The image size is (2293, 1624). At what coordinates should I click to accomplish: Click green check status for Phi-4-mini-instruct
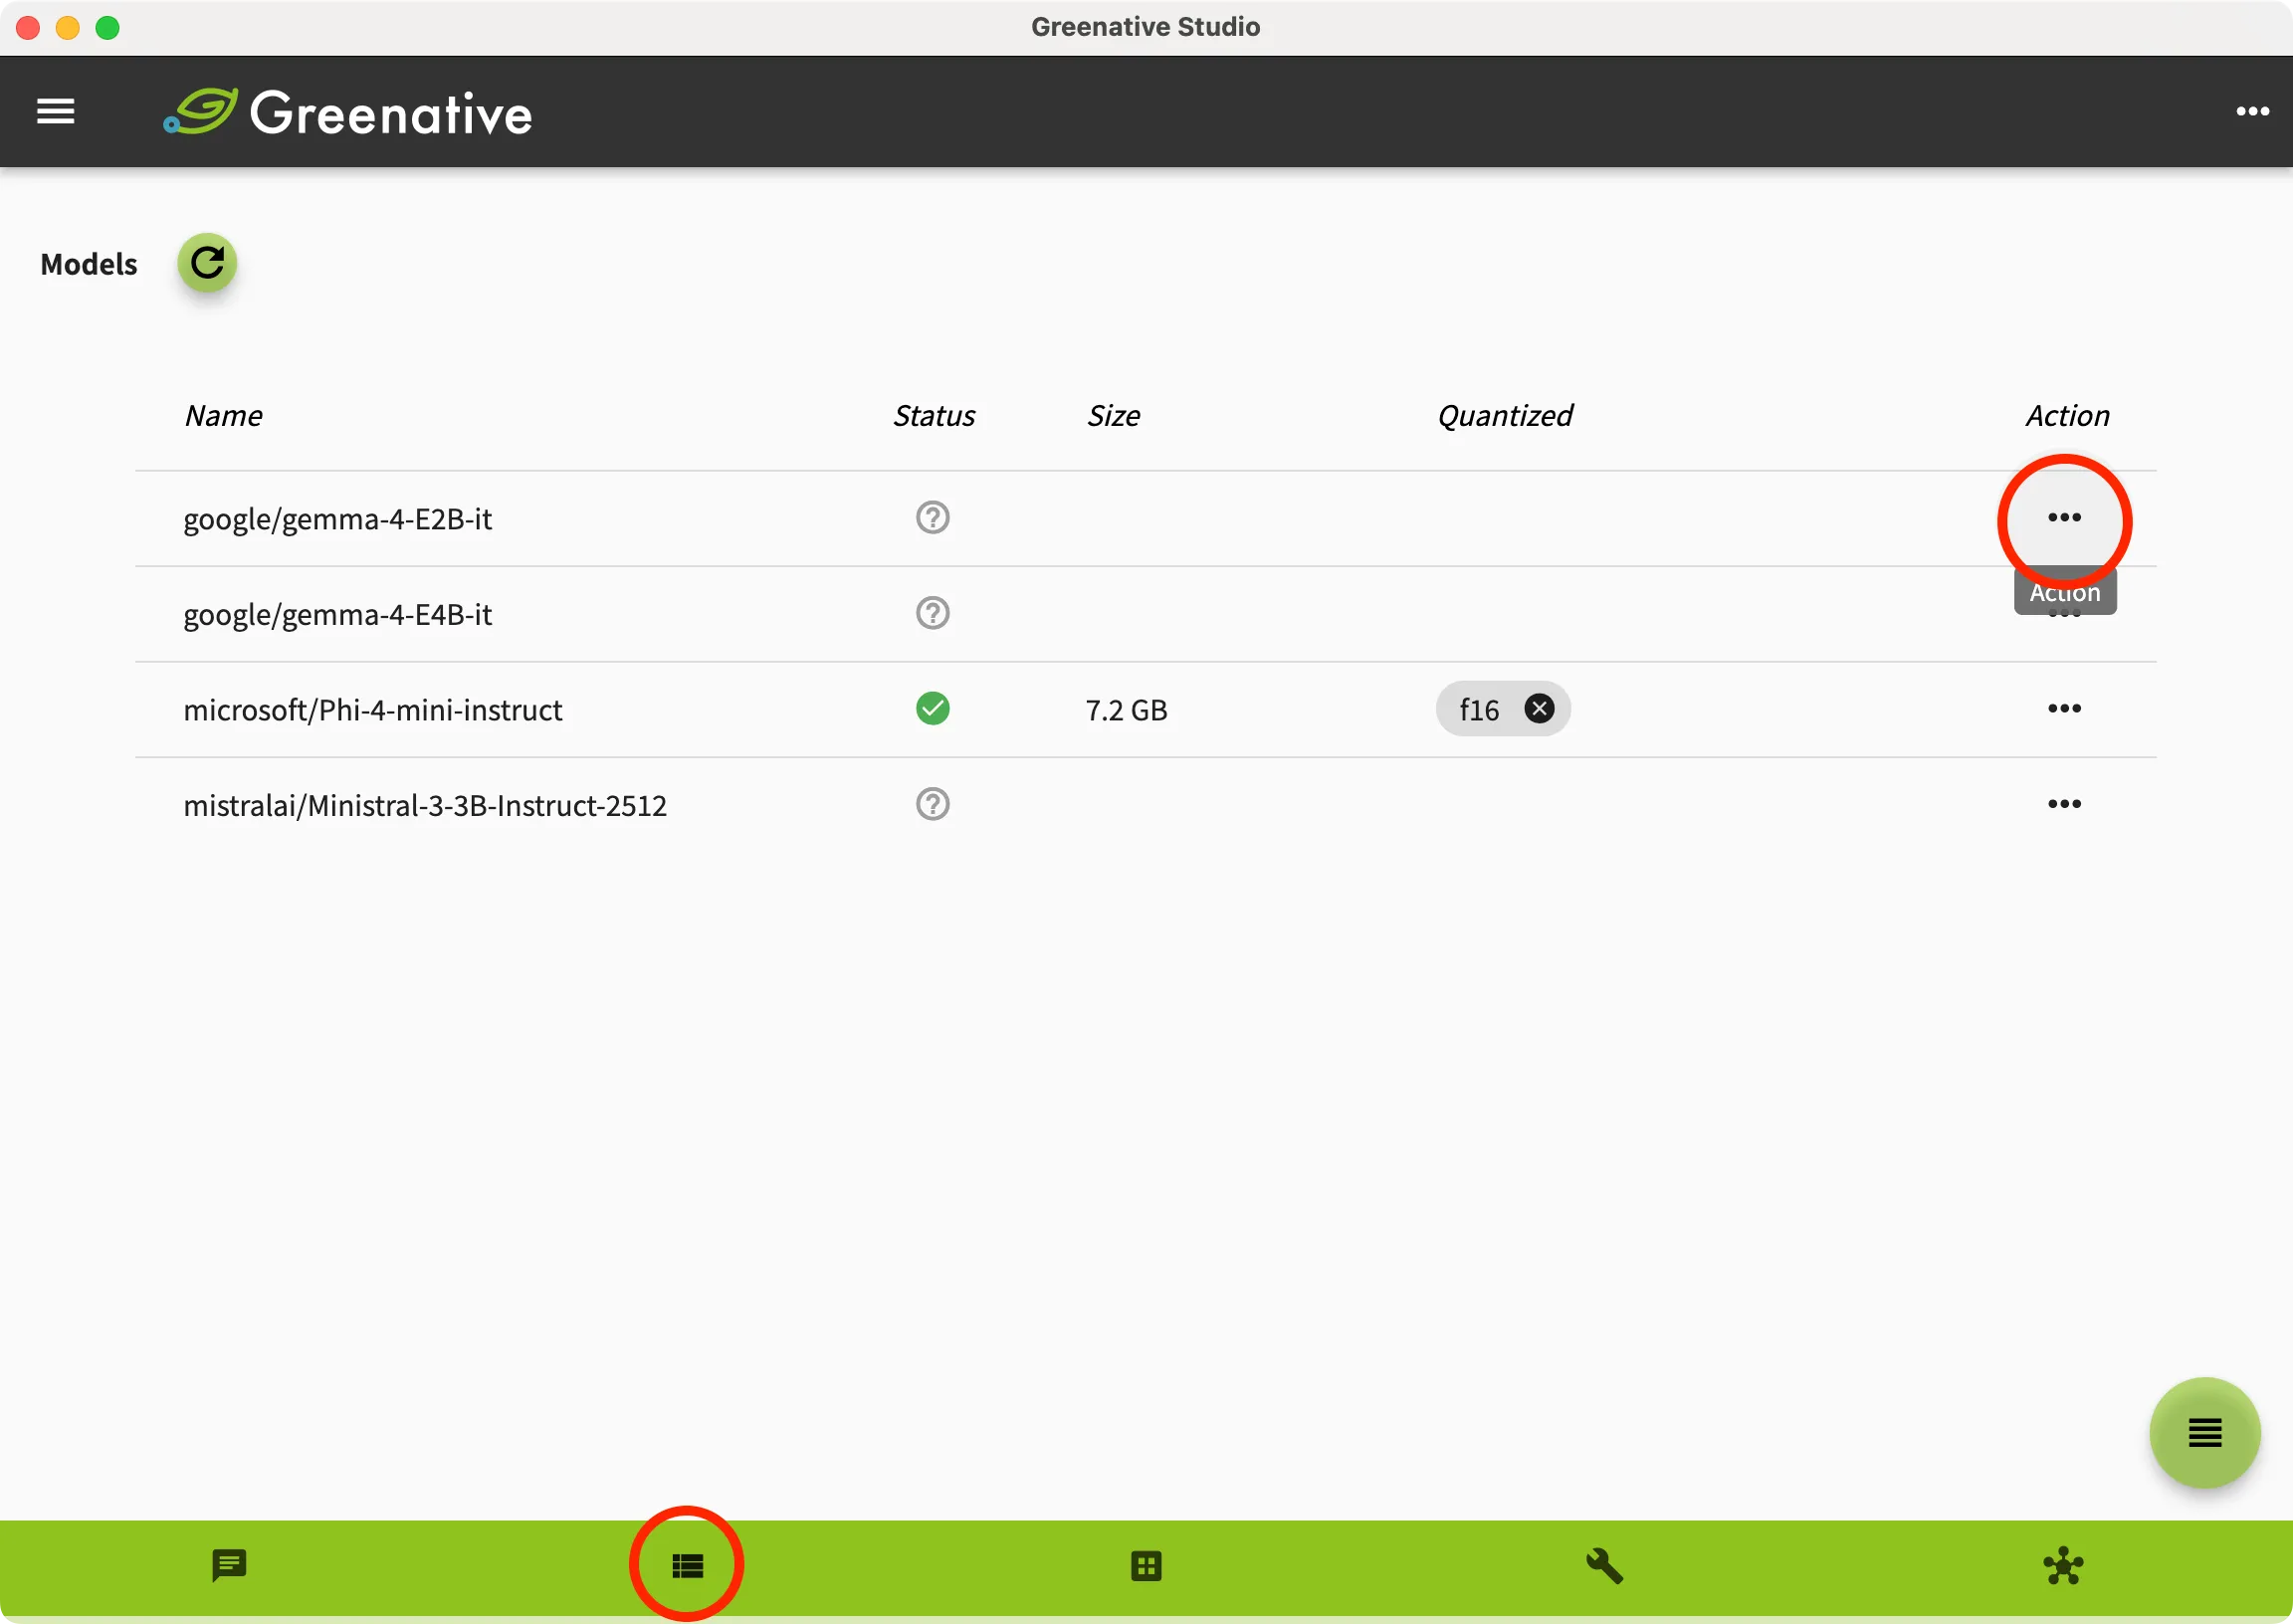(x=932, y=709)
